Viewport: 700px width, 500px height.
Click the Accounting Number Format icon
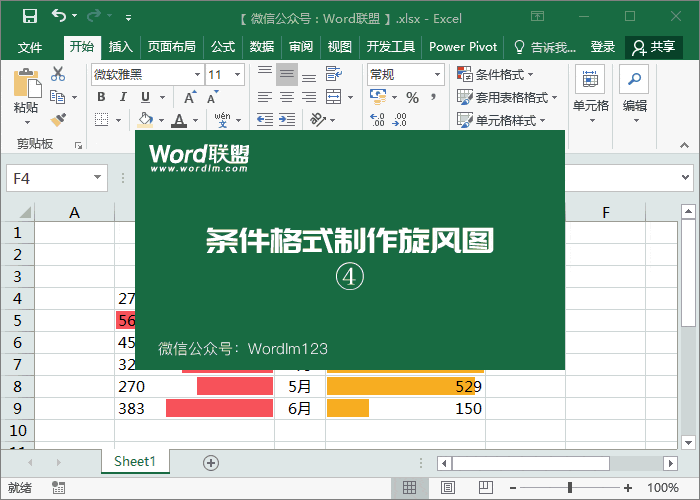[x=378, y=97]
